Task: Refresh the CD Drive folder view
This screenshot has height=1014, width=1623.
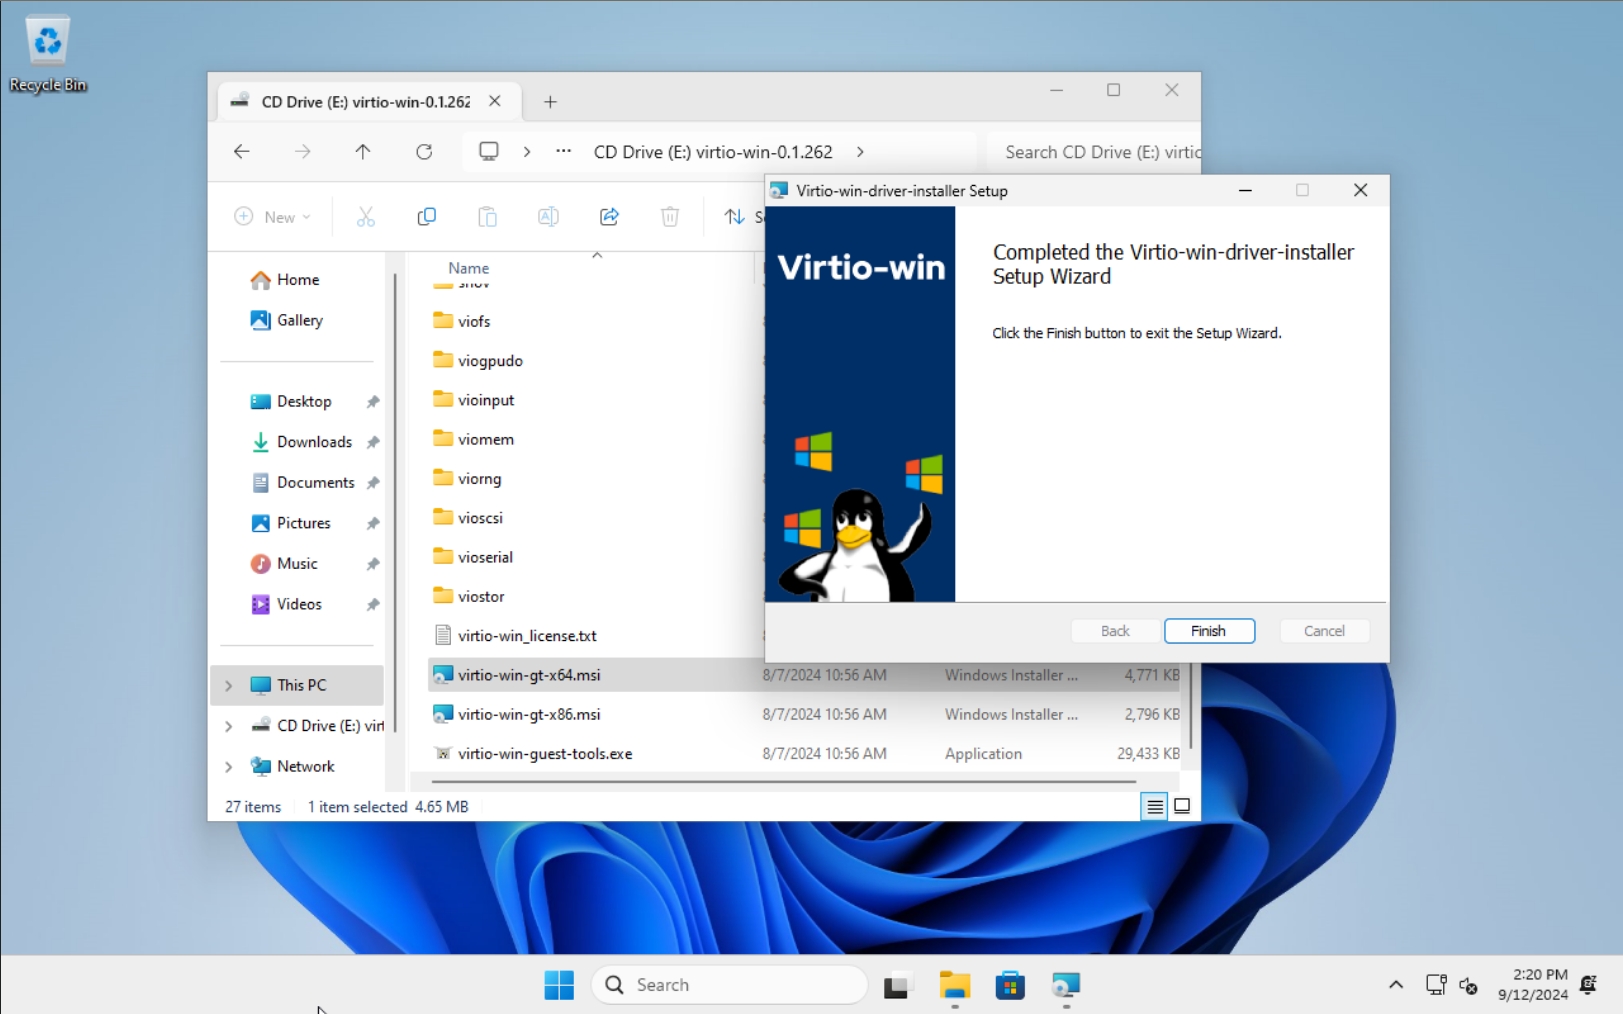Action: (424, 152)
